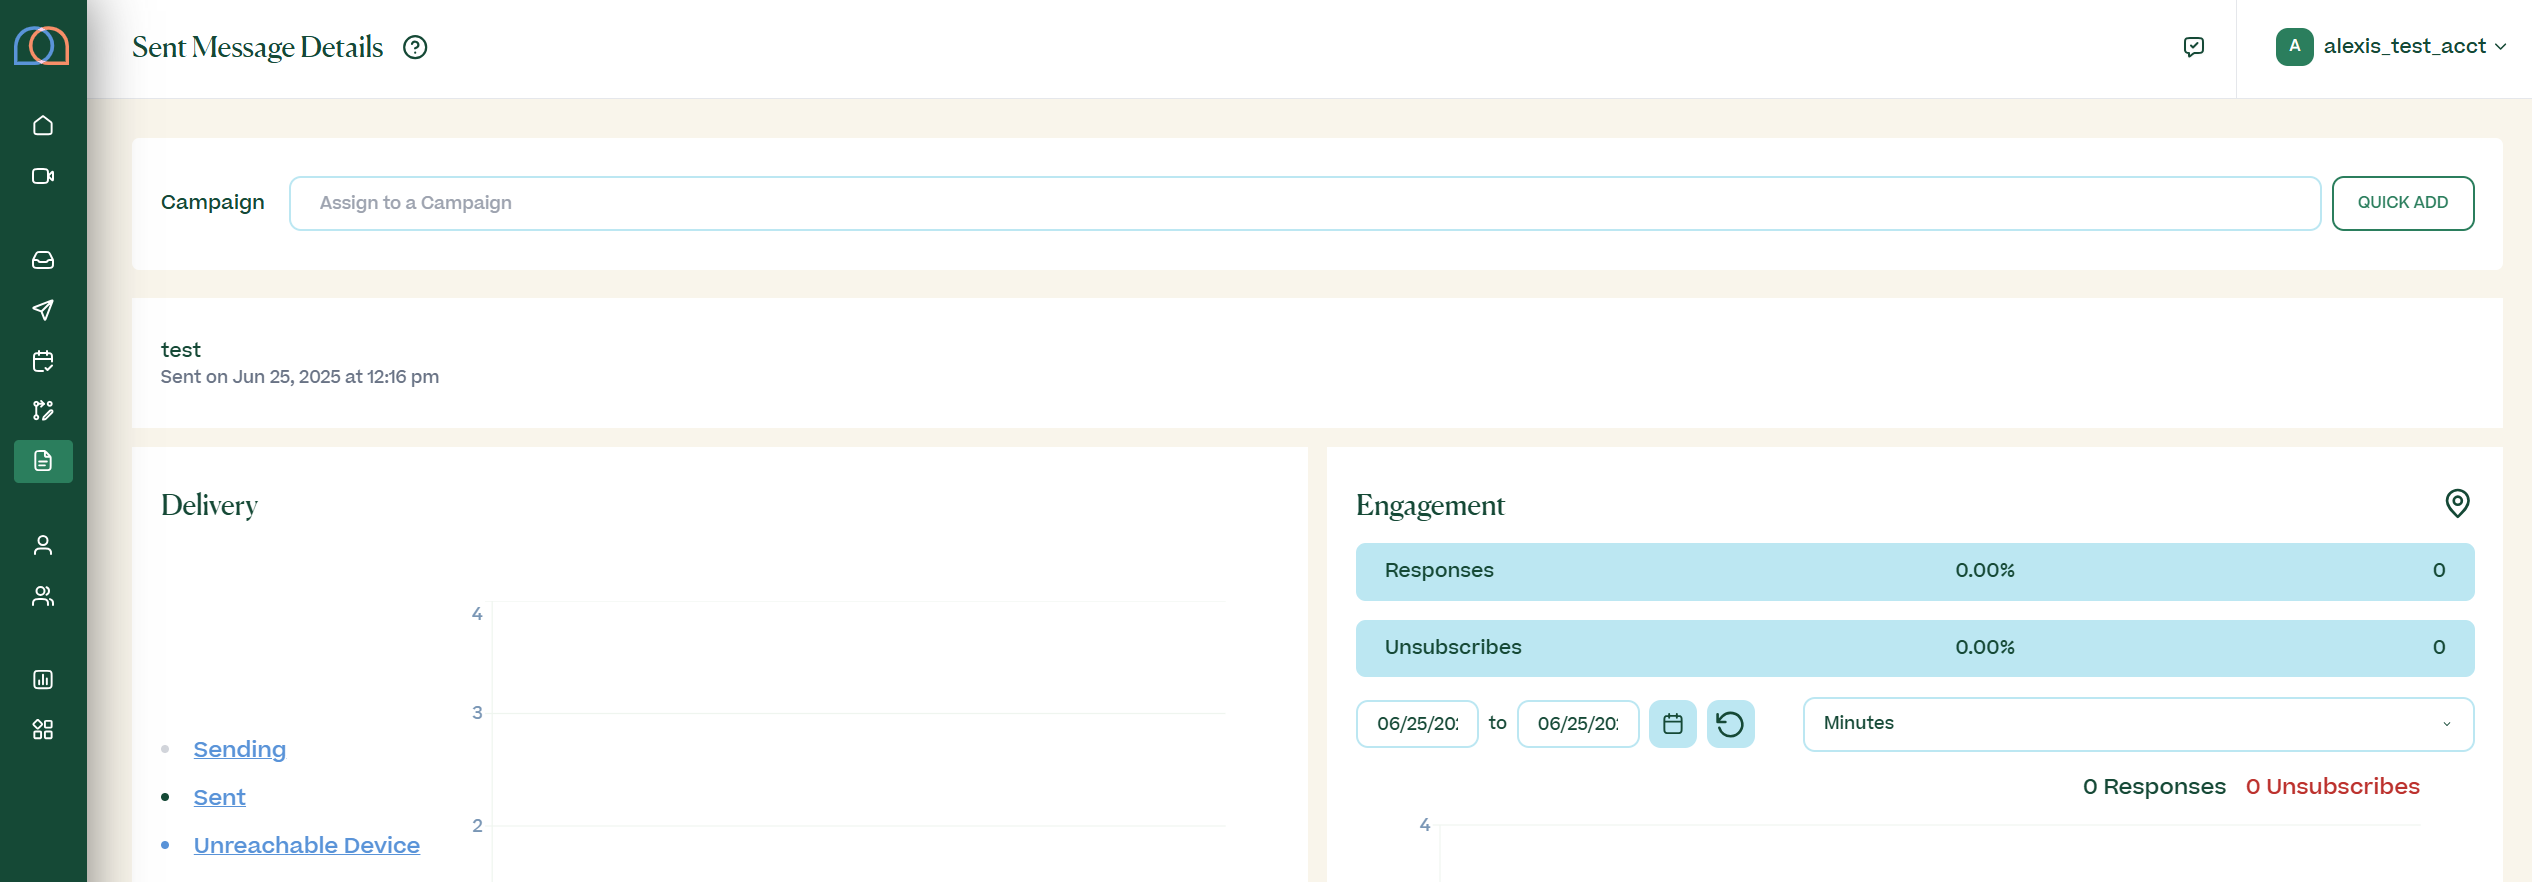Open the date picker calendar button
This screenshot has width=2532, height=882.
coord(1672,724)
